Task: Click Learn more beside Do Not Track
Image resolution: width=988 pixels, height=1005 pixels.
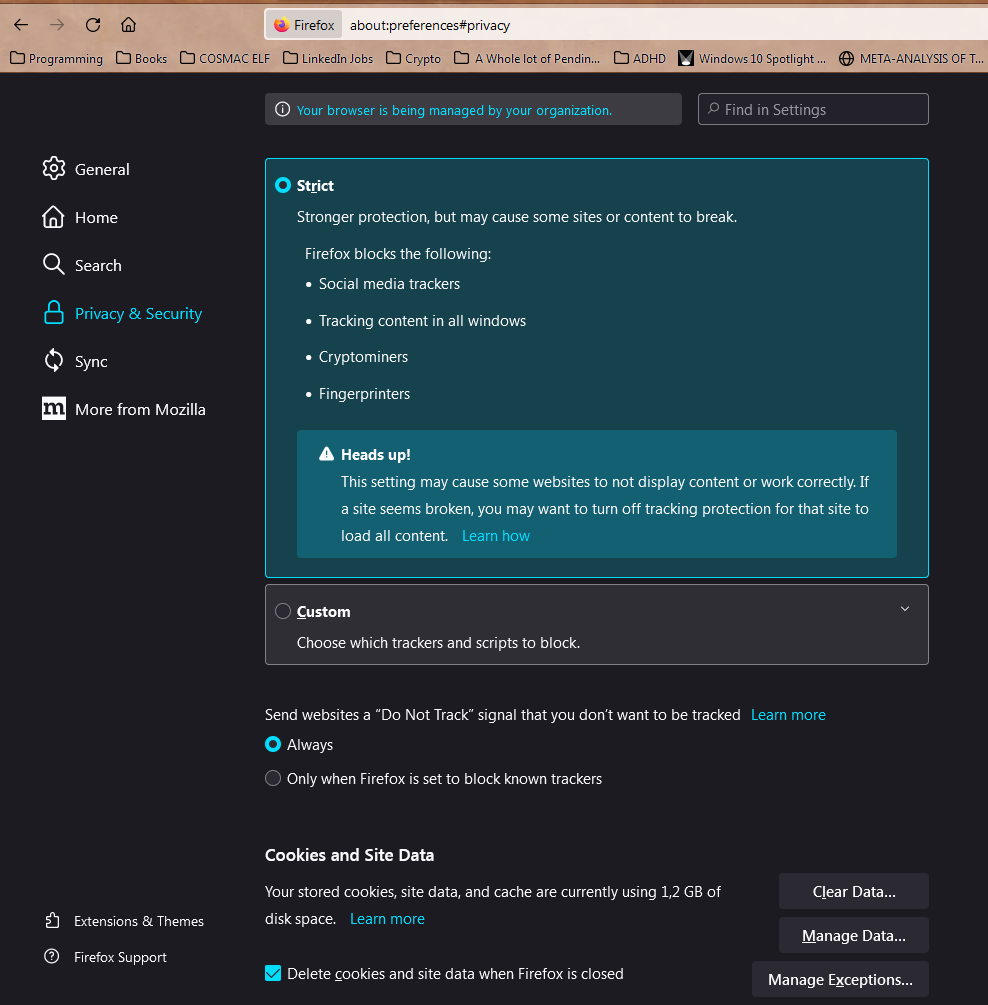Action: pos(788,715)
